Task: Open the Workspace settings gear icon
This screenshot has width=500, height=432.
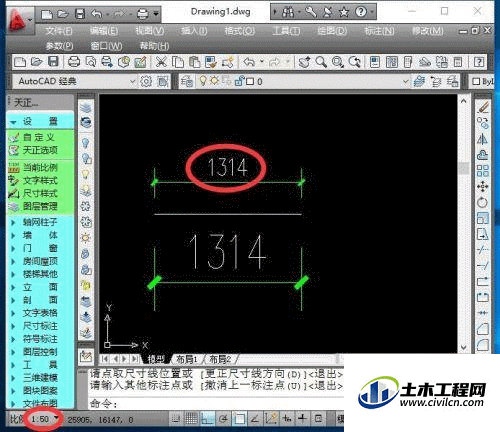Action: click(146, 81)
